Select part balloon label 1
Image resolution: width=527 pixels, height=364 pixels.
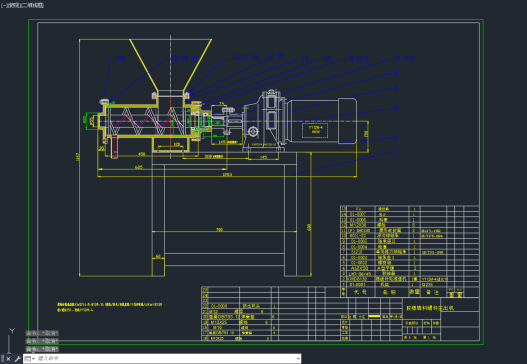(x=395, y=152)
